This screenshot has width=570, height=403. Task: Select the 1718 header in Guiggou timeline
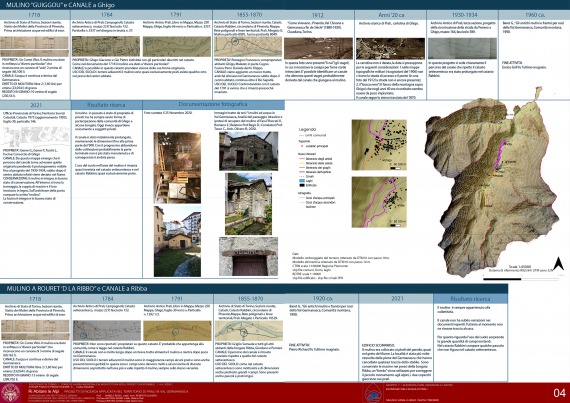pyautogui.click(x=35, y=15)
